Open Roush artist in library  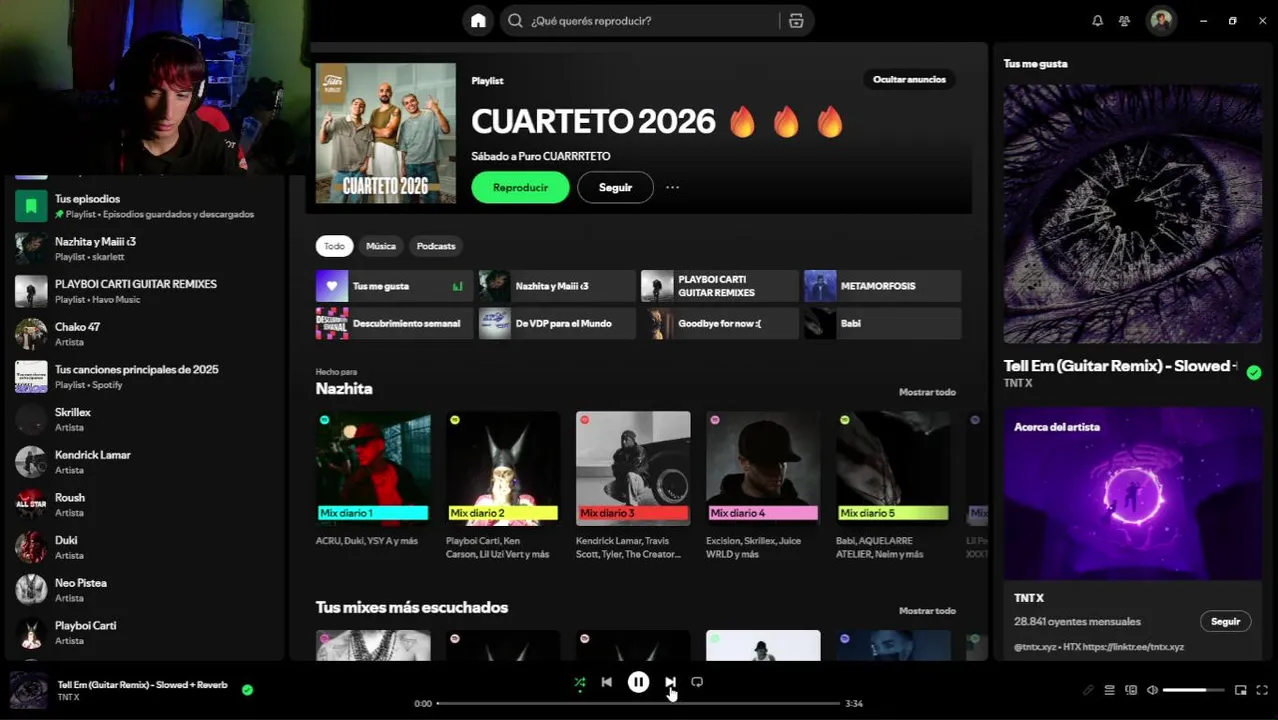click(x=145, y=505)
